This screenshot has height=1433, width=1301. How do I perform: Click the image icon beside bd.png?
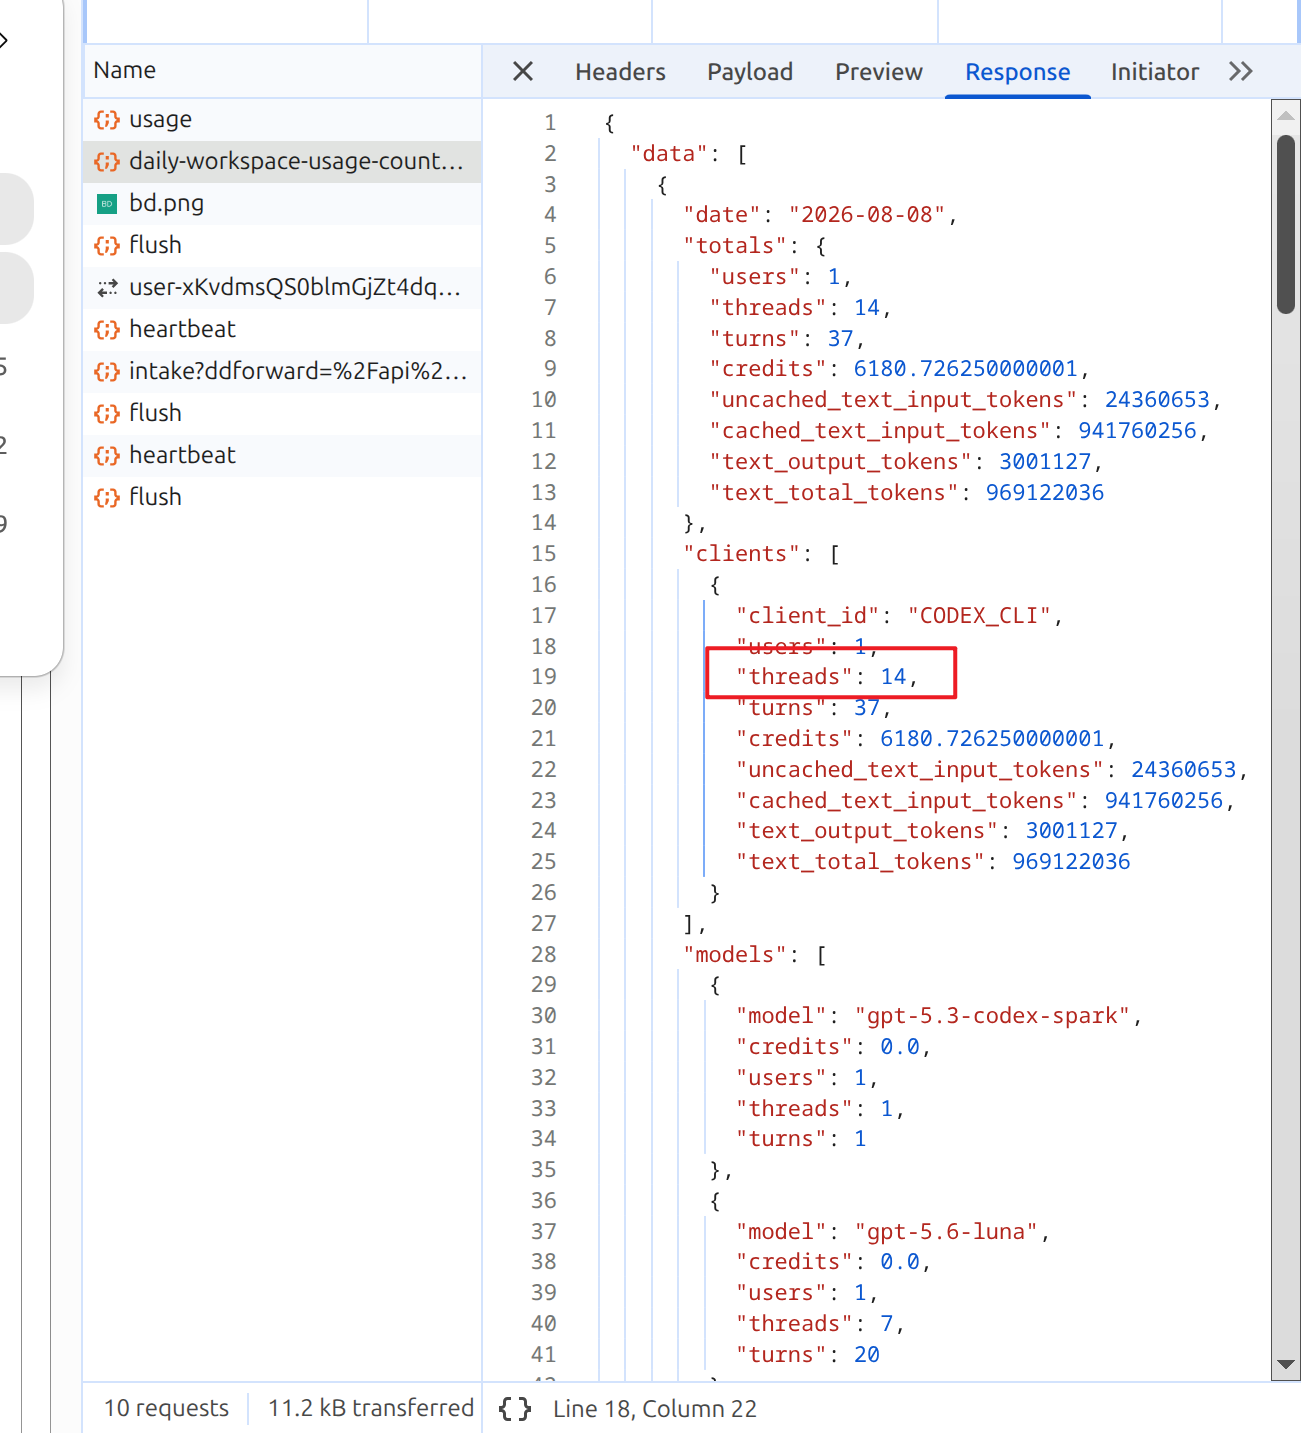click(x=107, y=204)
